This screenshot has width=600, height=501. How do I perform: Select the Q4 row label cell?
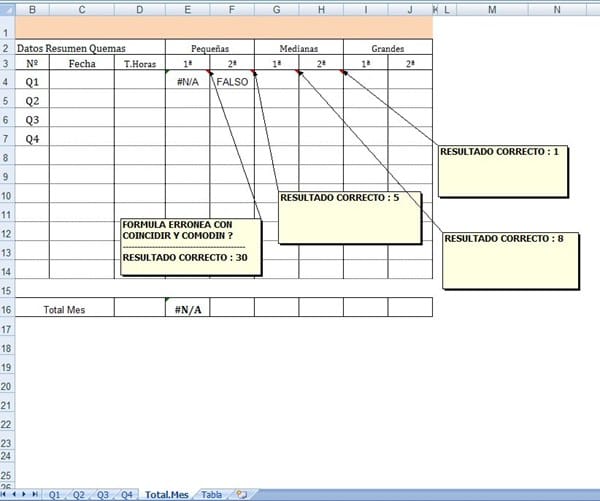(x=33, y=137)
